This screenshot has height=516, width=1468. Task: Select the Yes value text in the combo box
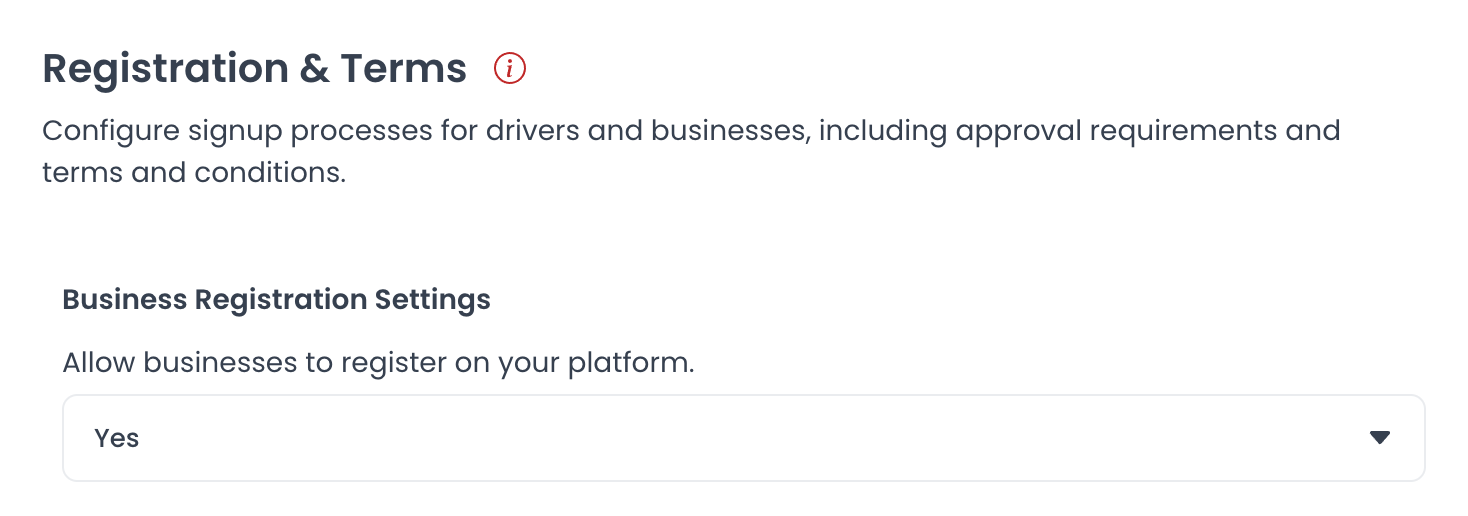117,438
